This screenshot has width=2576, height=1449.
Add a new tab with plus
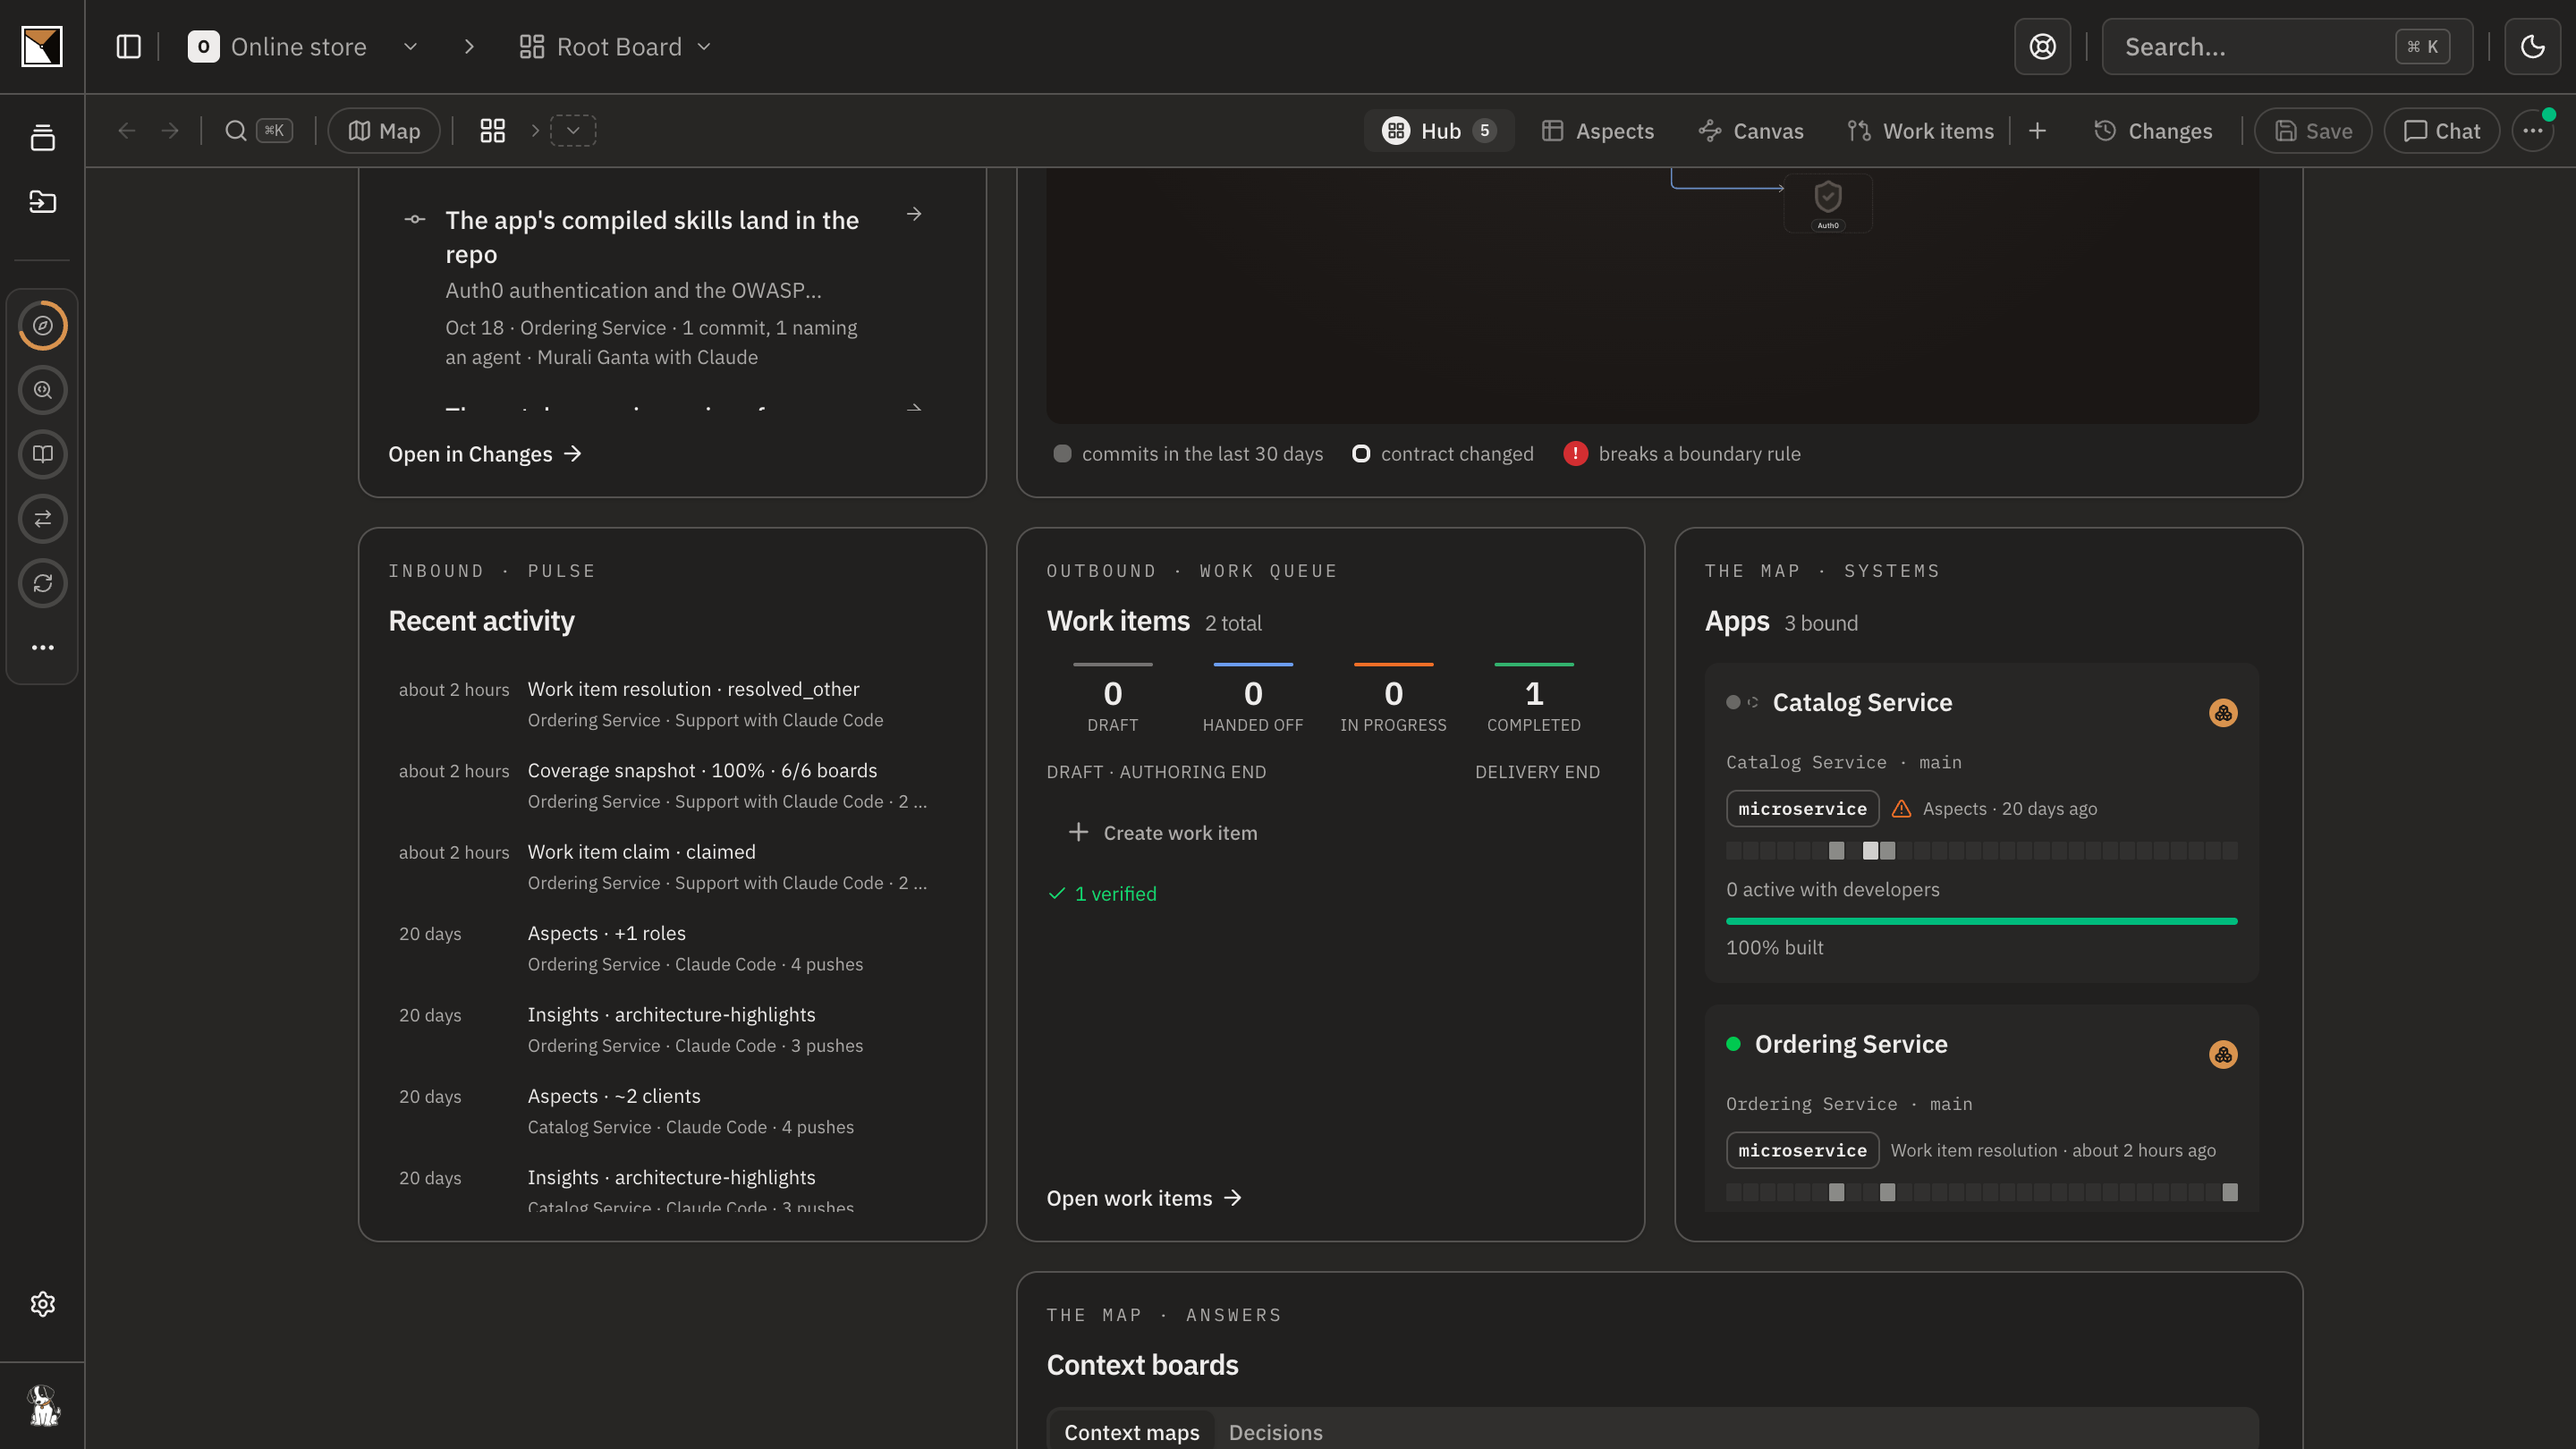[x=2037, y=131]
